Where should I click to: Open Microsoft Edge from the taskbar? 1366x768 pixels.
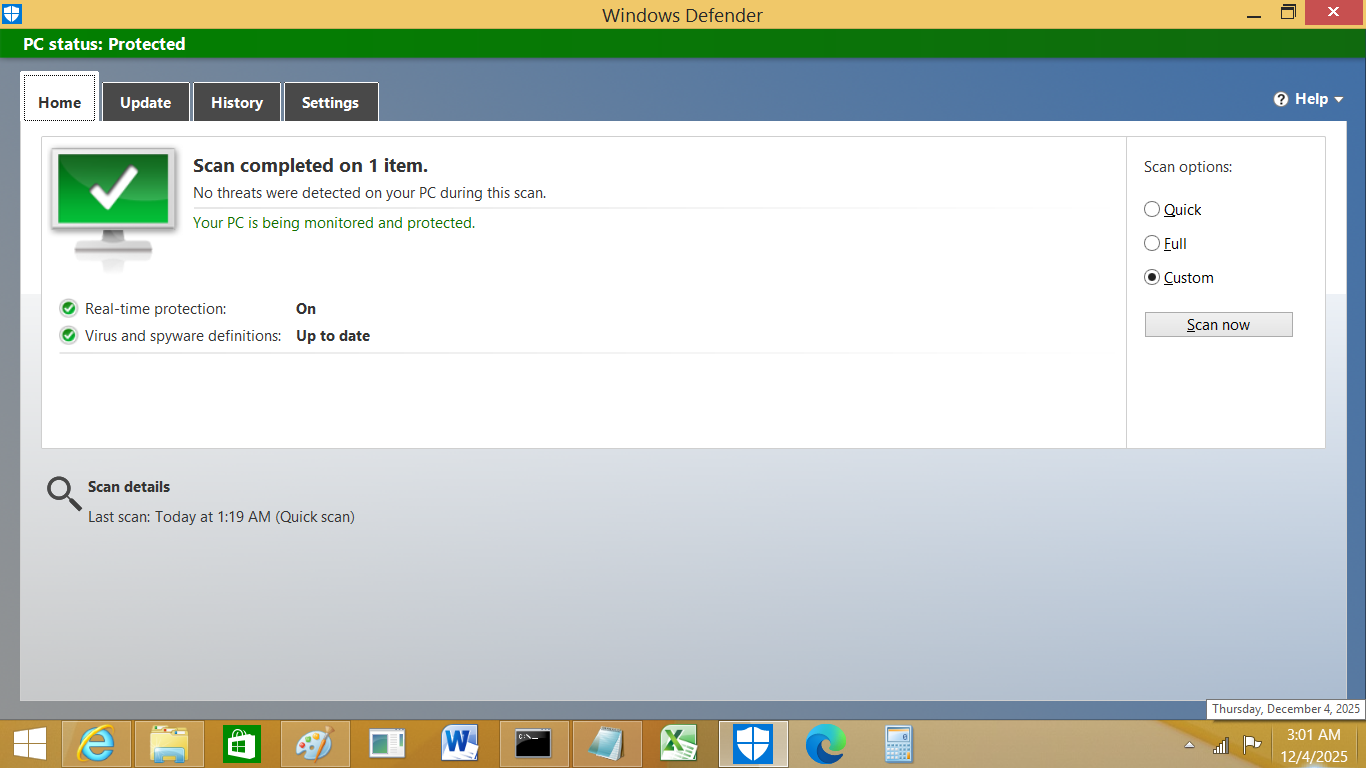pyautogui.click(x=826, y=744)
